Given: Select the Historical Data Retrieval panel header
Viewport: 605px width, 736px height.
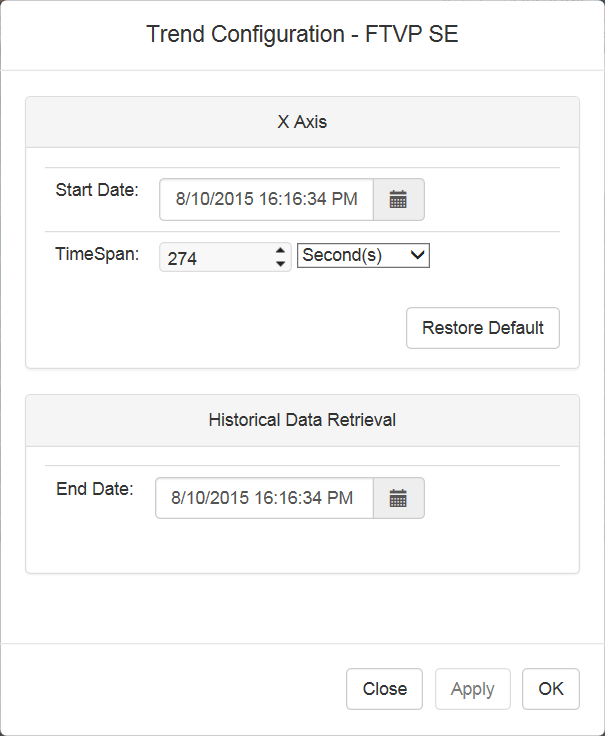Looking at the screenshot, I should [x=302, y=420].
